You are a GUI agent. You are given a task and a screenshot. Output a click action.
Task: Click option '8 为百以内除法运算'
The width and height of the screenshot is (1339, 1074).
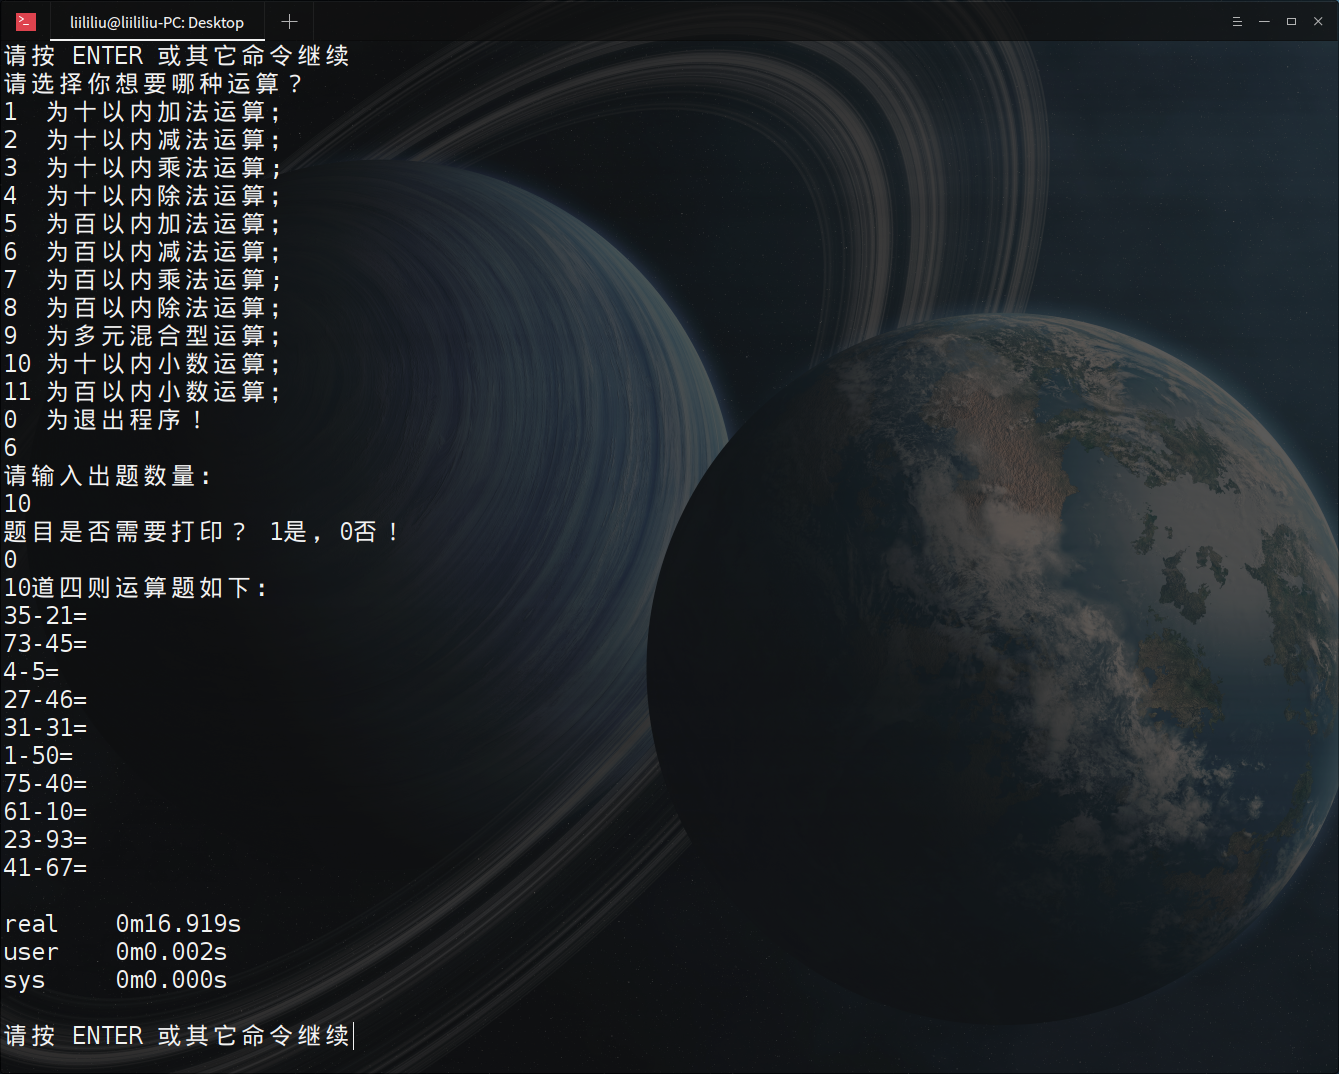coord(143,308)
